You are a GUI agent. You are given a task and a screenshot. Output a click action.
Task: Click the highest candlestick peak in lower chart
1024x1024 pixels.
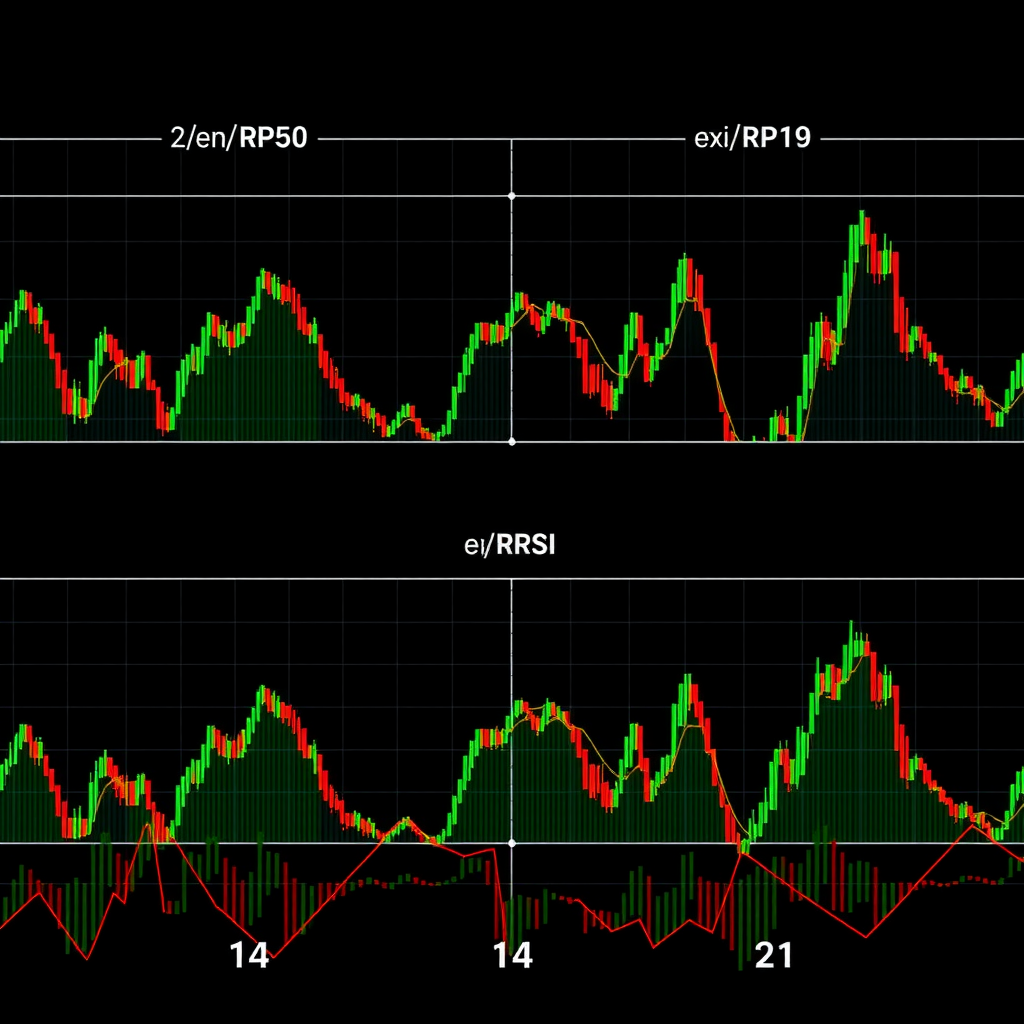851,627
